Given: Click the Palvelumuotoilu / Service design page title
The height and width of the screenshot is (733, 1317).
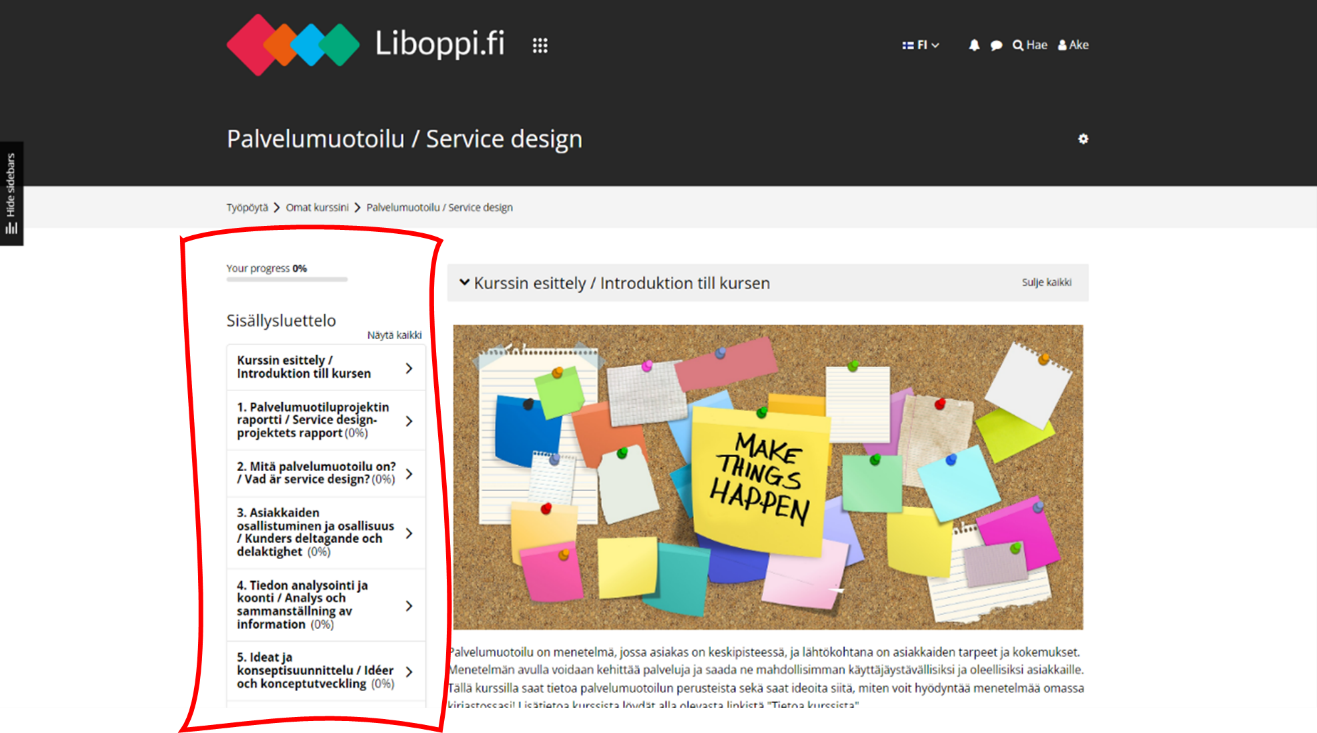Looking at the screenshot, I should point(404,139).
